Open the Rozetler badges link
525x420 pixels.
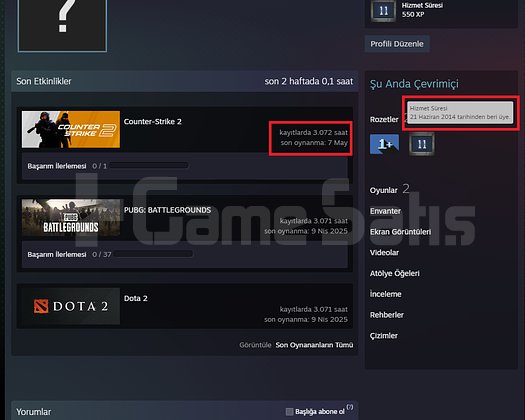pyautogui.click(x=384, y=120)
